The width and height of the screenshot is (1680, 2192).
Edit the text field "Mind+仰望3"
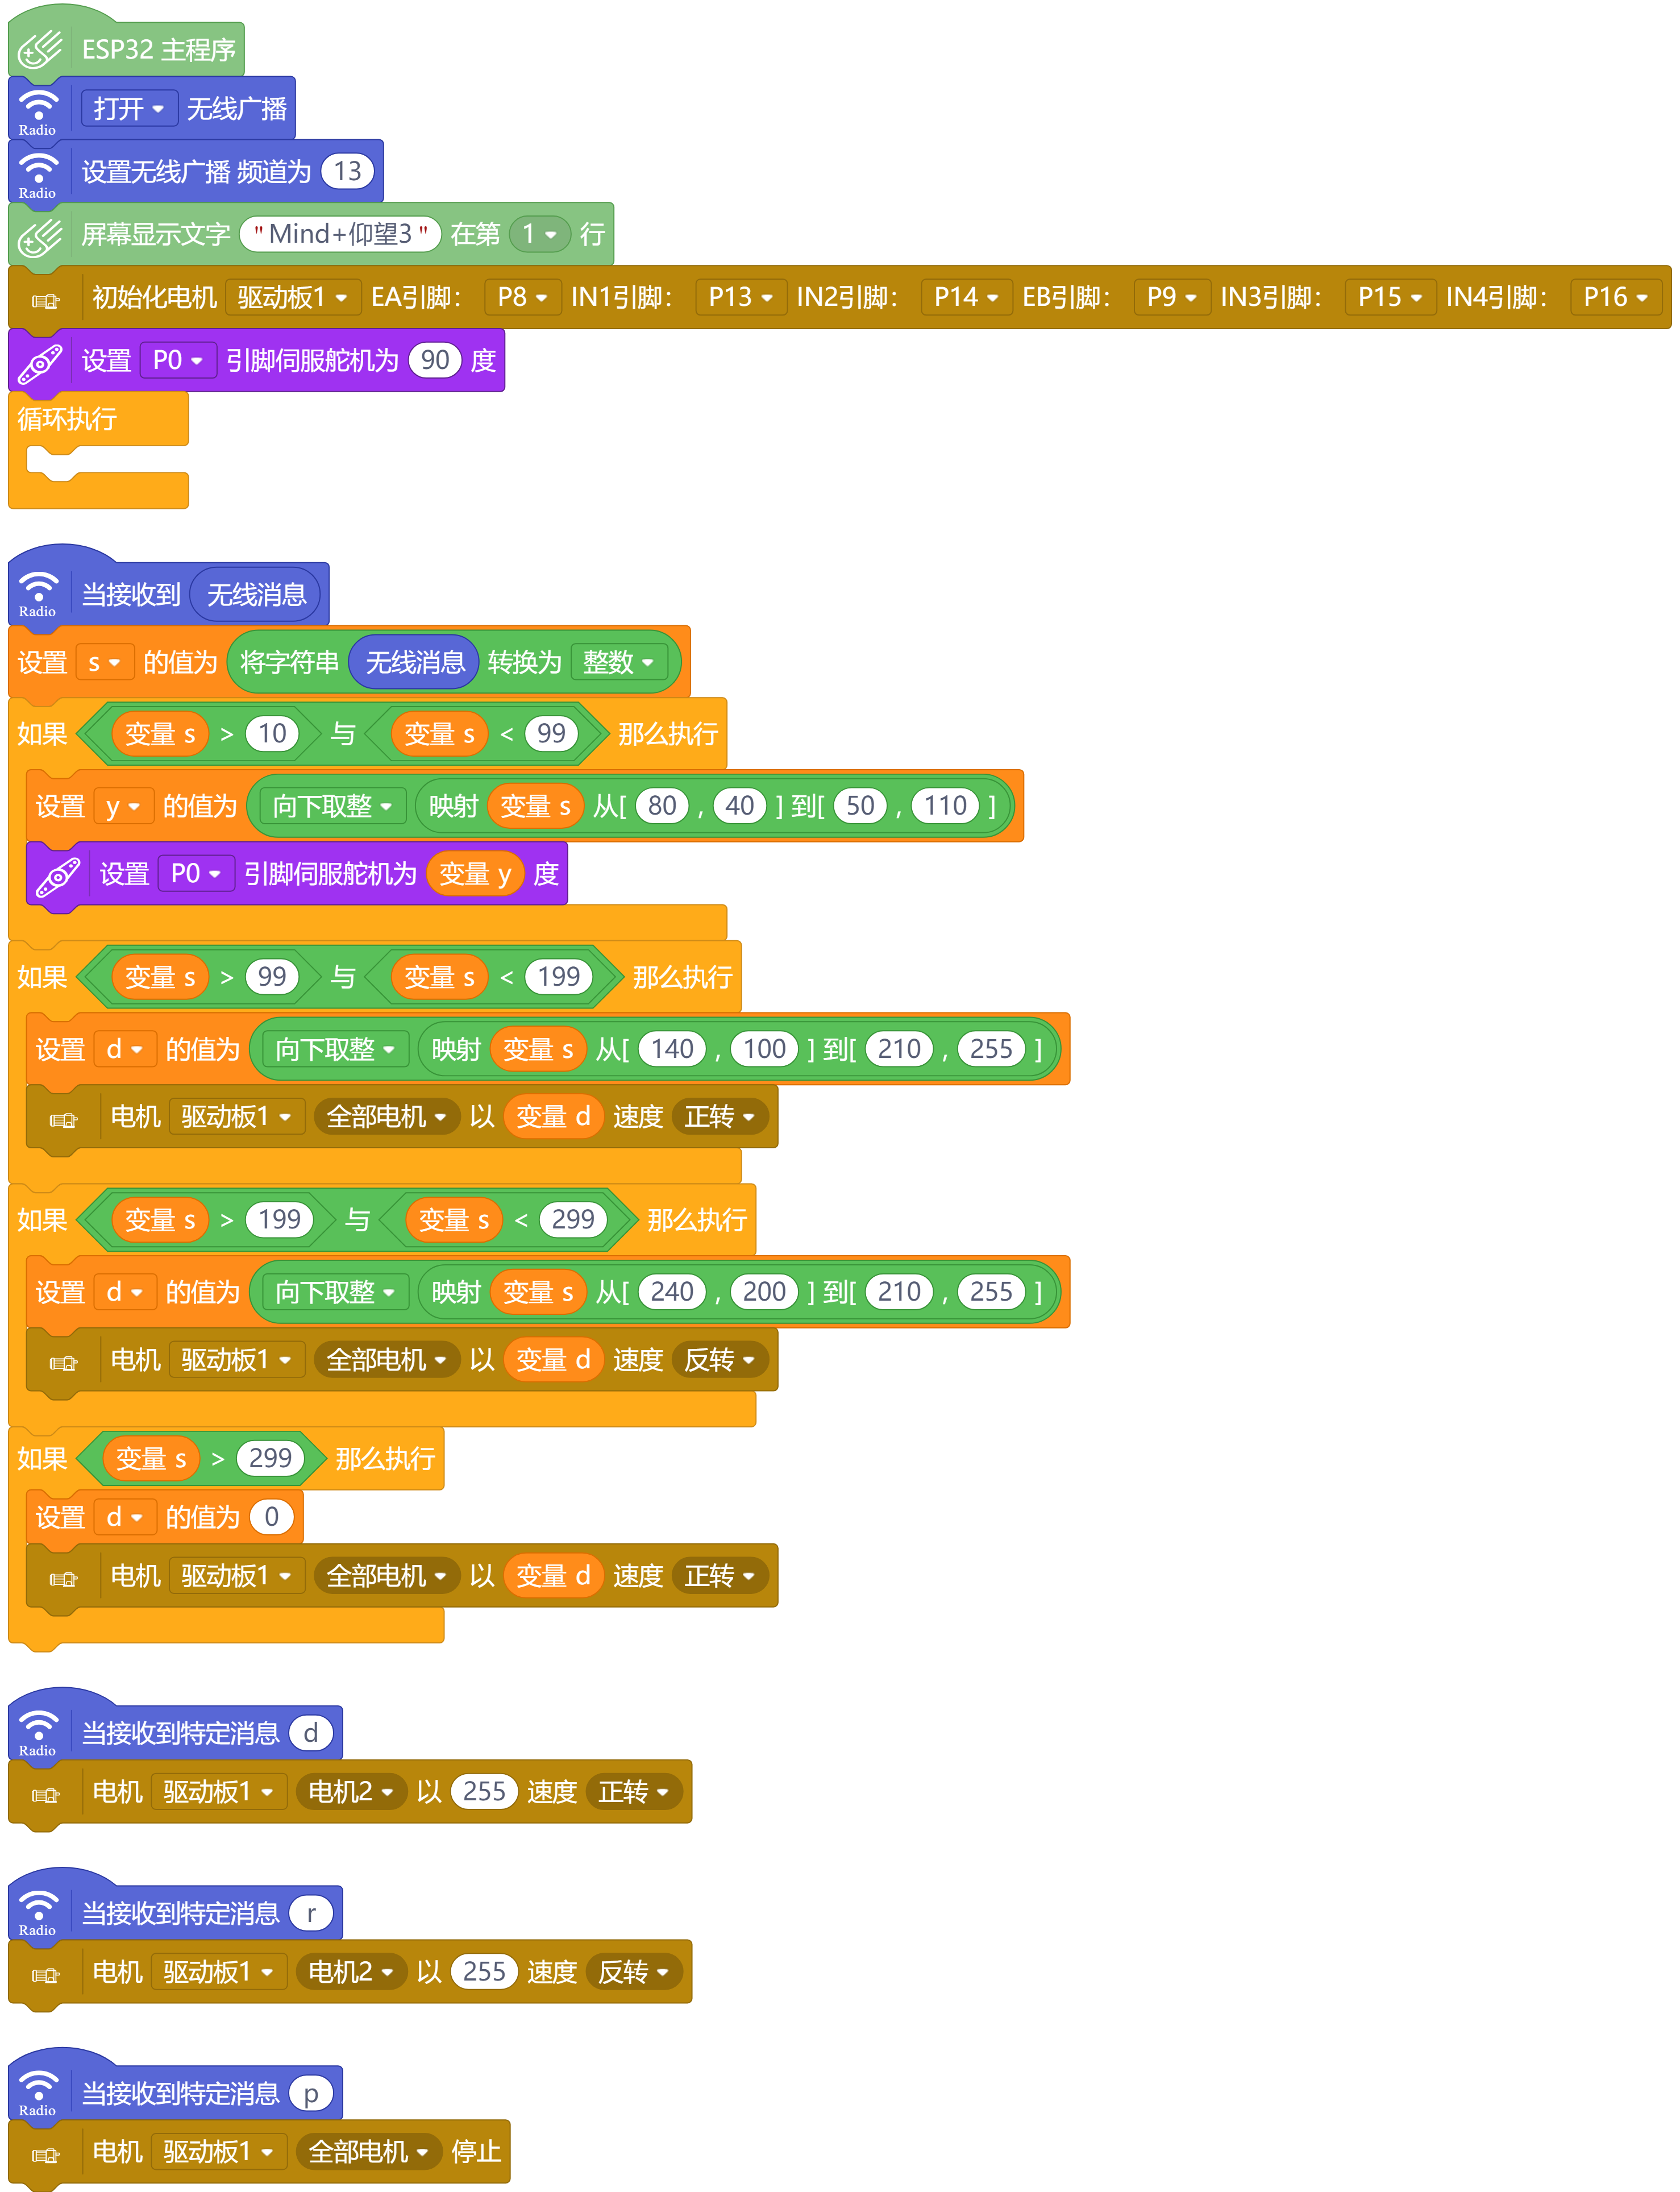(341, 235)
